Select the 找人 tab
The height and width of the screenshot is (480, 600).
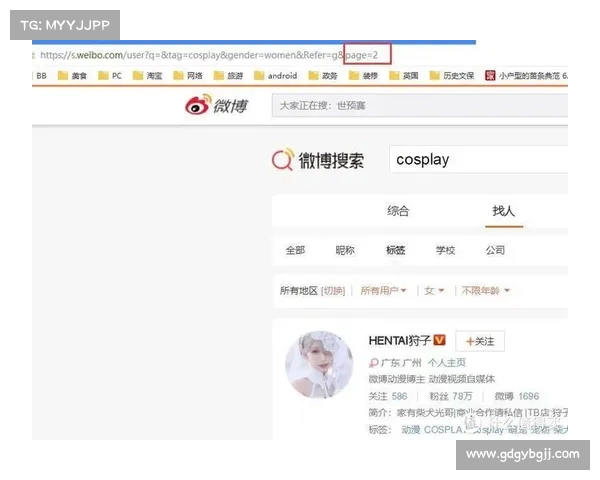click(503, 211)
